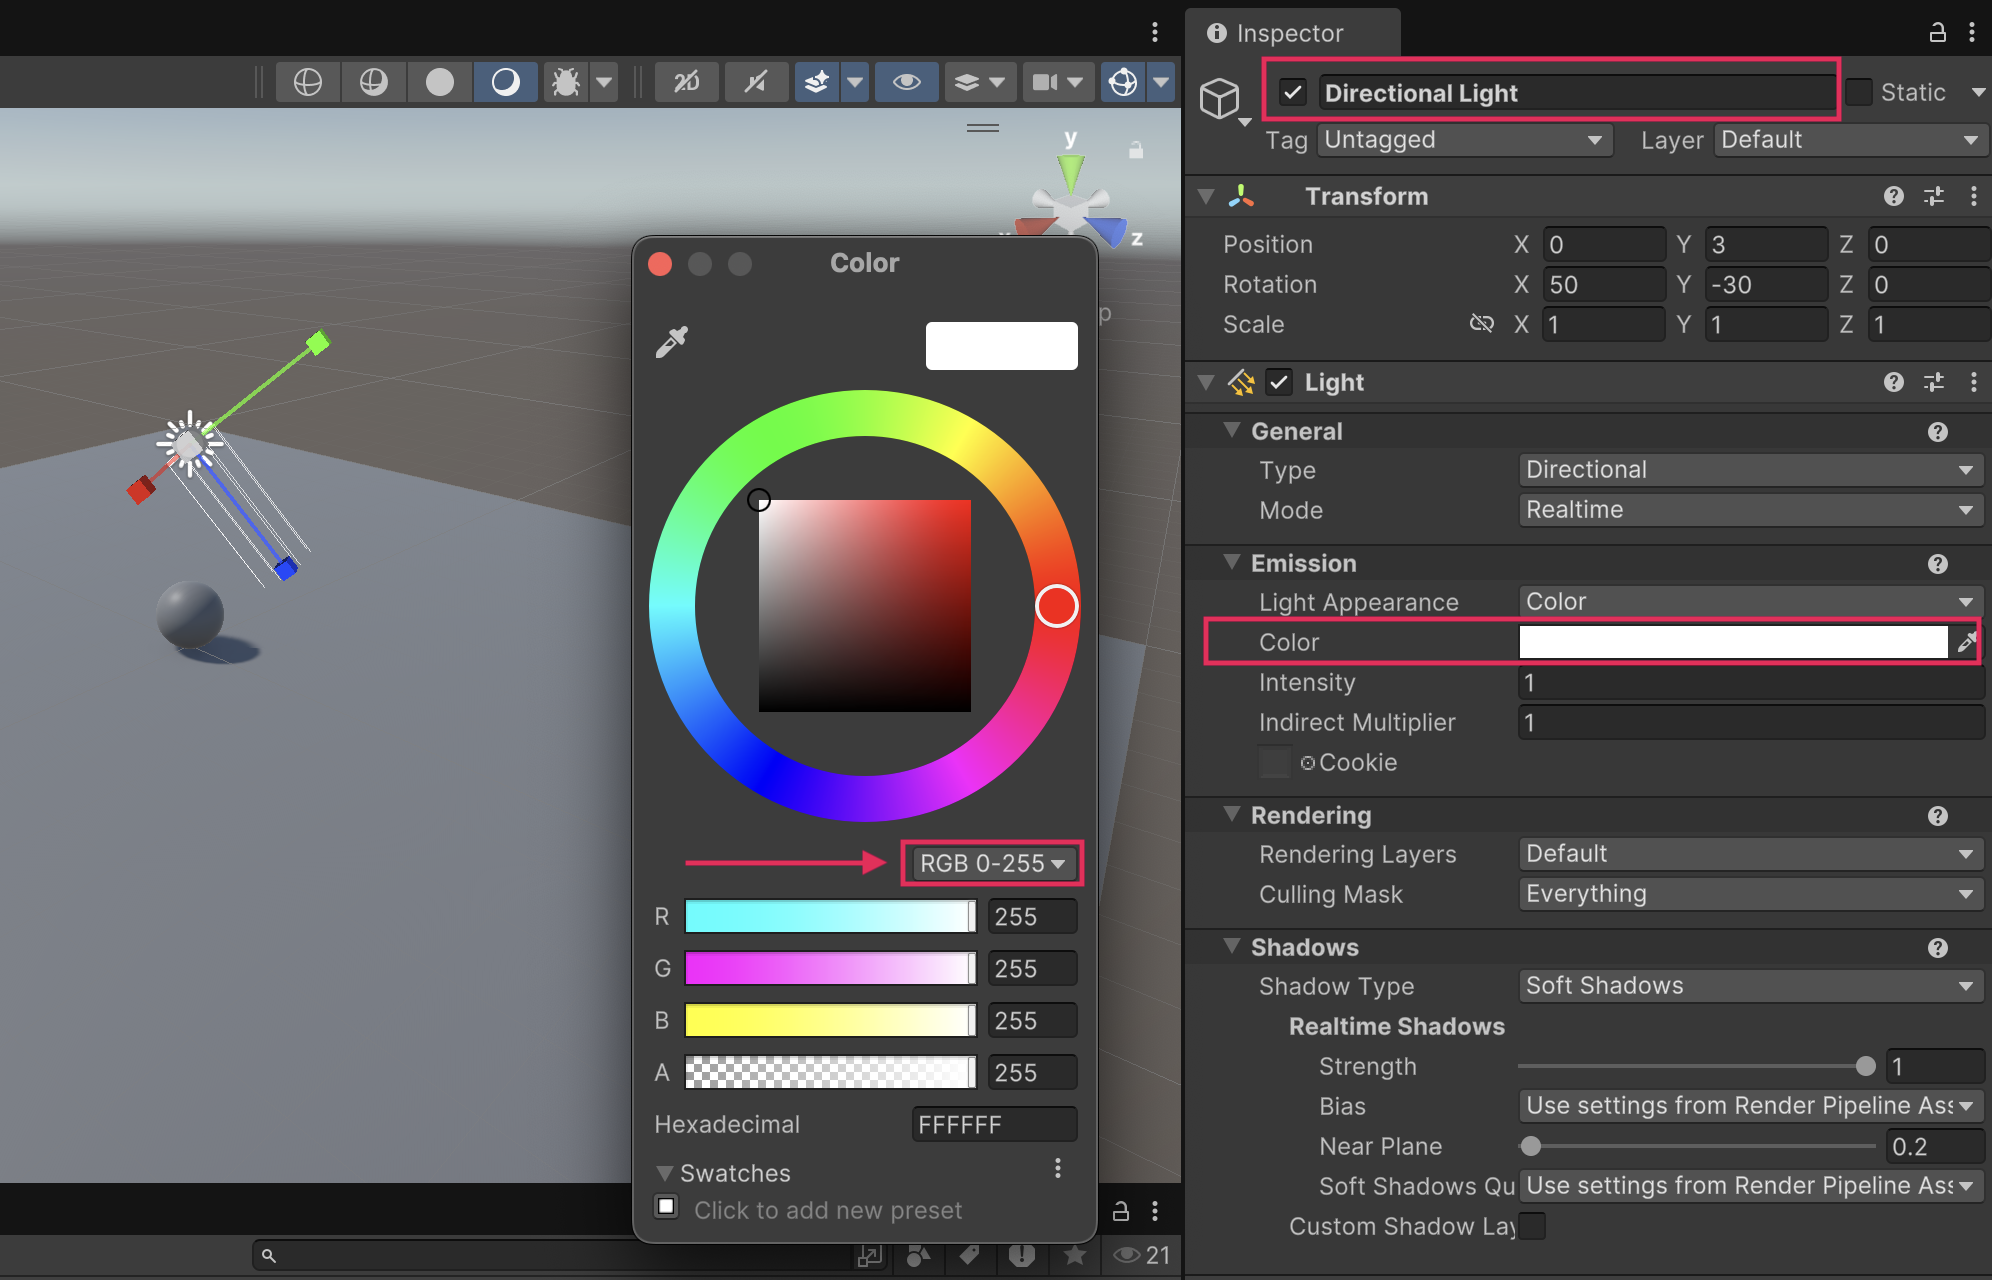Collapse the Emission section

(1232, 563)
